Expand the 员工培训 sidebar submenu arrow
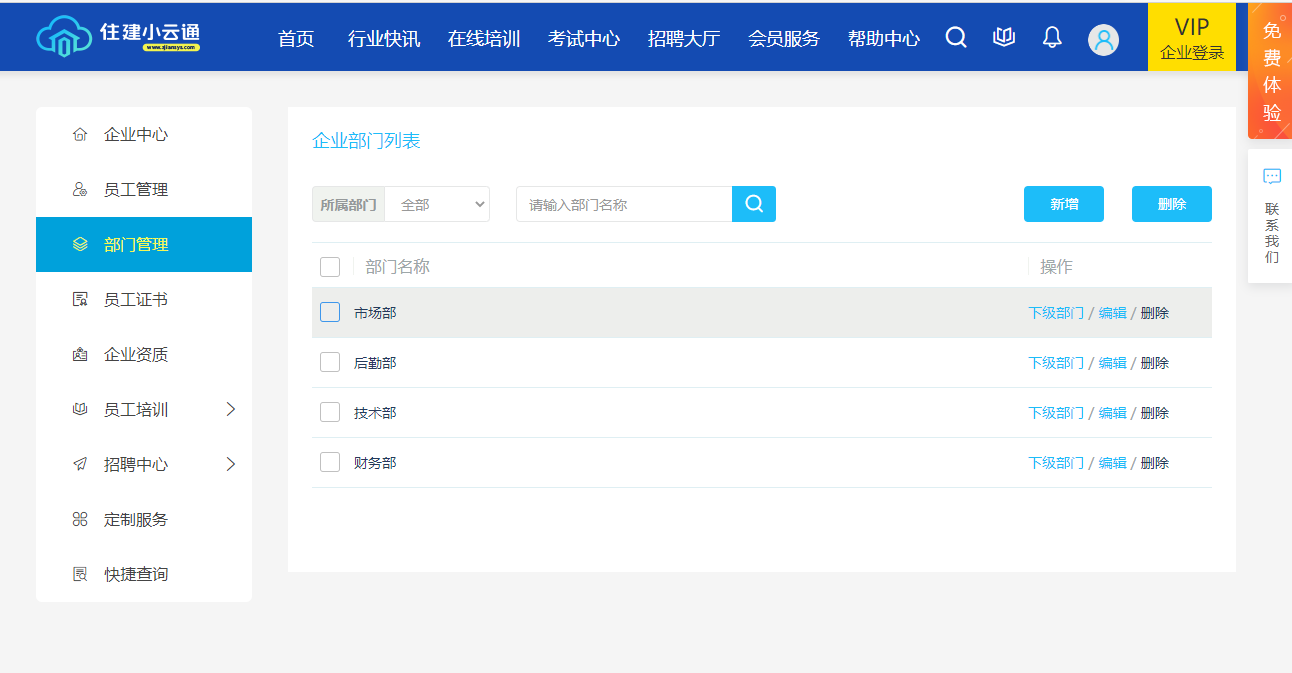The height and width of the screenshot is (673, 1292). click(x=231, y=409)
